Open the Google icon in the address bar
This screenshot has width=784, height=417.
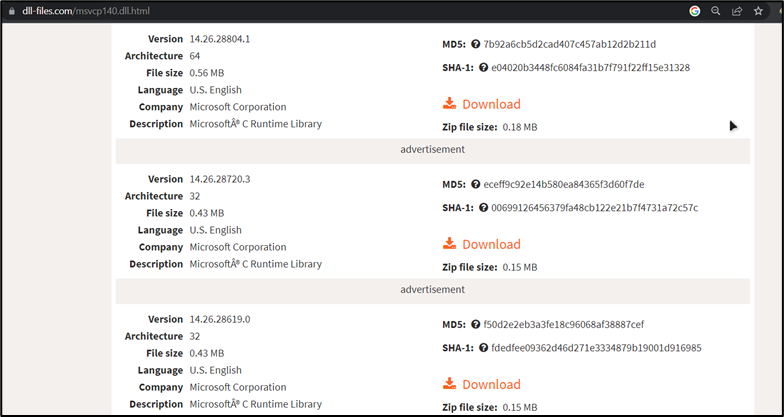694,11
